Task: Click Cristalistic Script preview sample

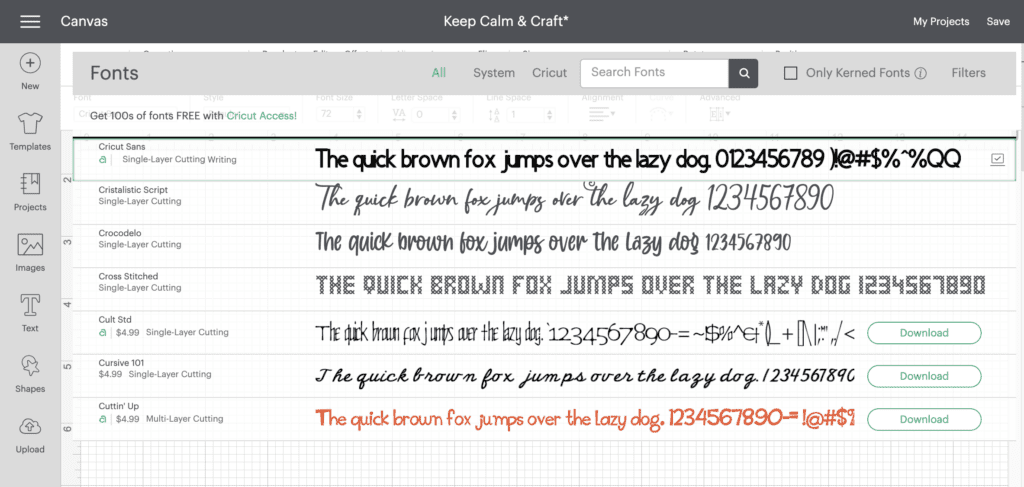Action: 575,198
